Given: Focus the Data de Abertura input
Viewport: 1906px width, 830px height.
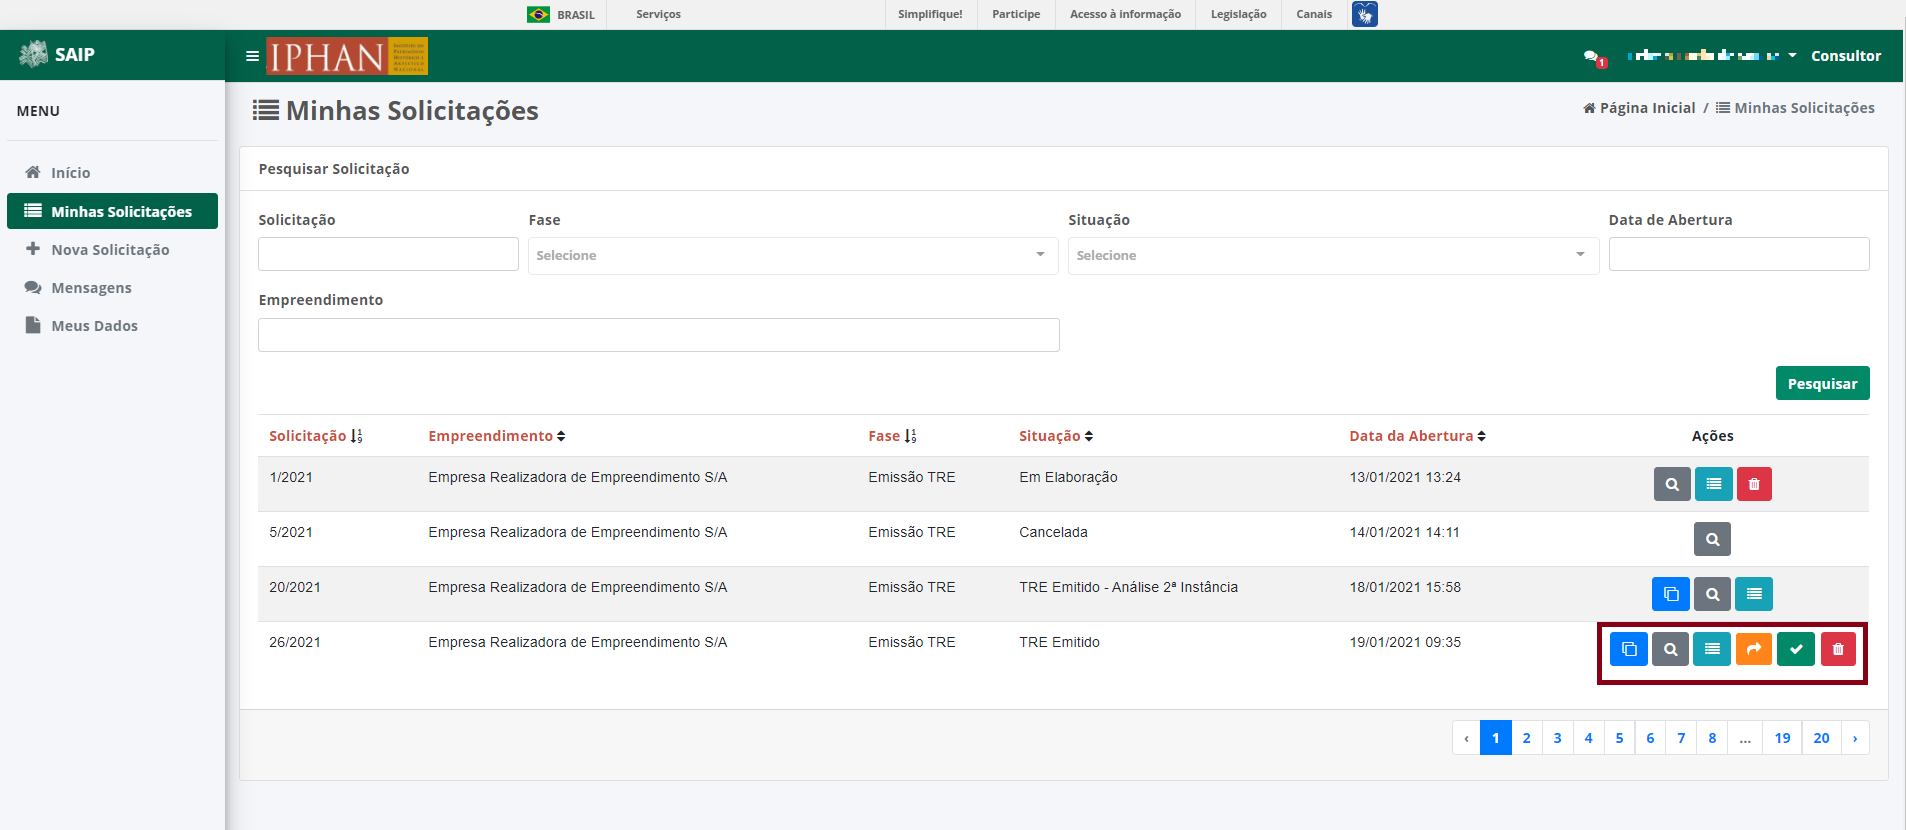Looking at the screenshot, I should pos(1739,254).
